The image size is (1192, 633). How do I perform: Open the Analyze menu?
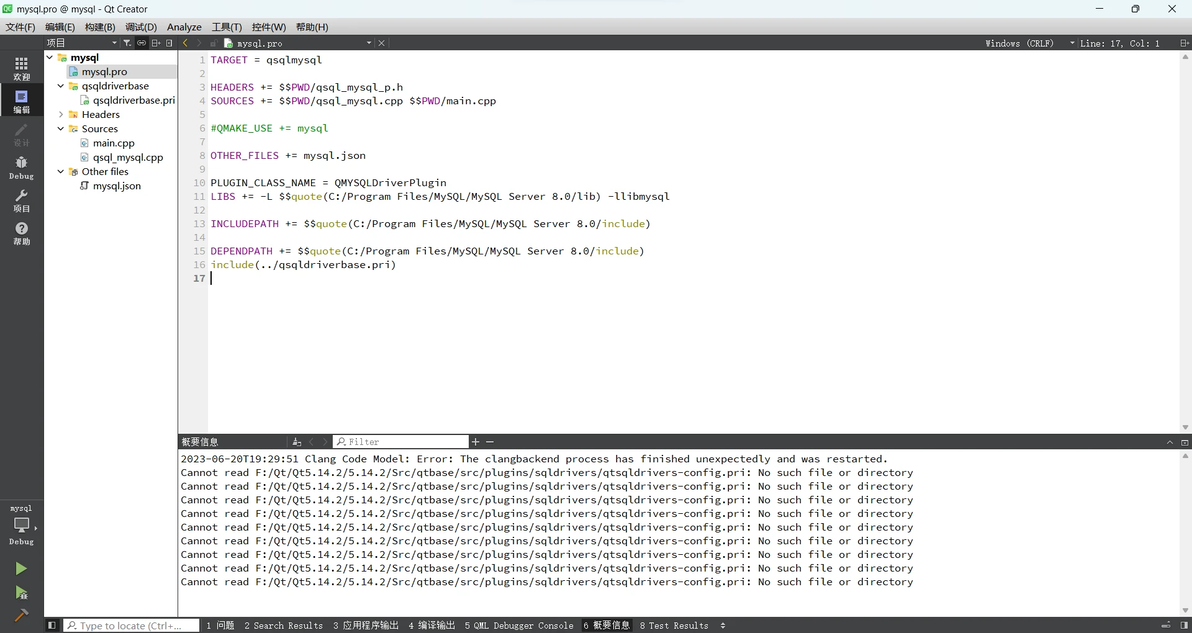(184, 27)
